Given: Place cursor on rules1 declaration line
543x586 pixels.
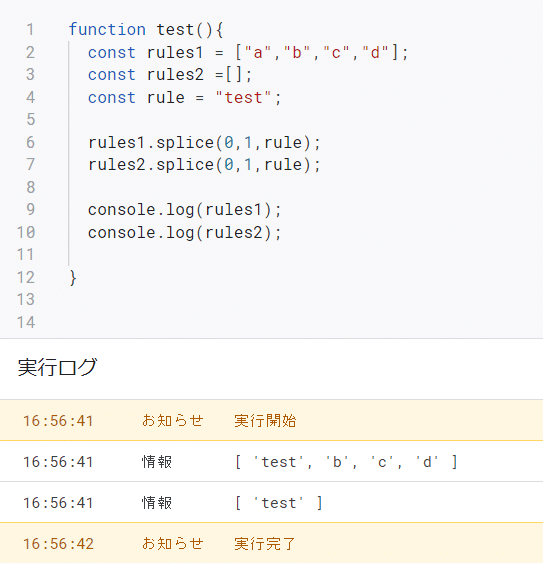Looking at the screenshot, I should click(248, 52).
